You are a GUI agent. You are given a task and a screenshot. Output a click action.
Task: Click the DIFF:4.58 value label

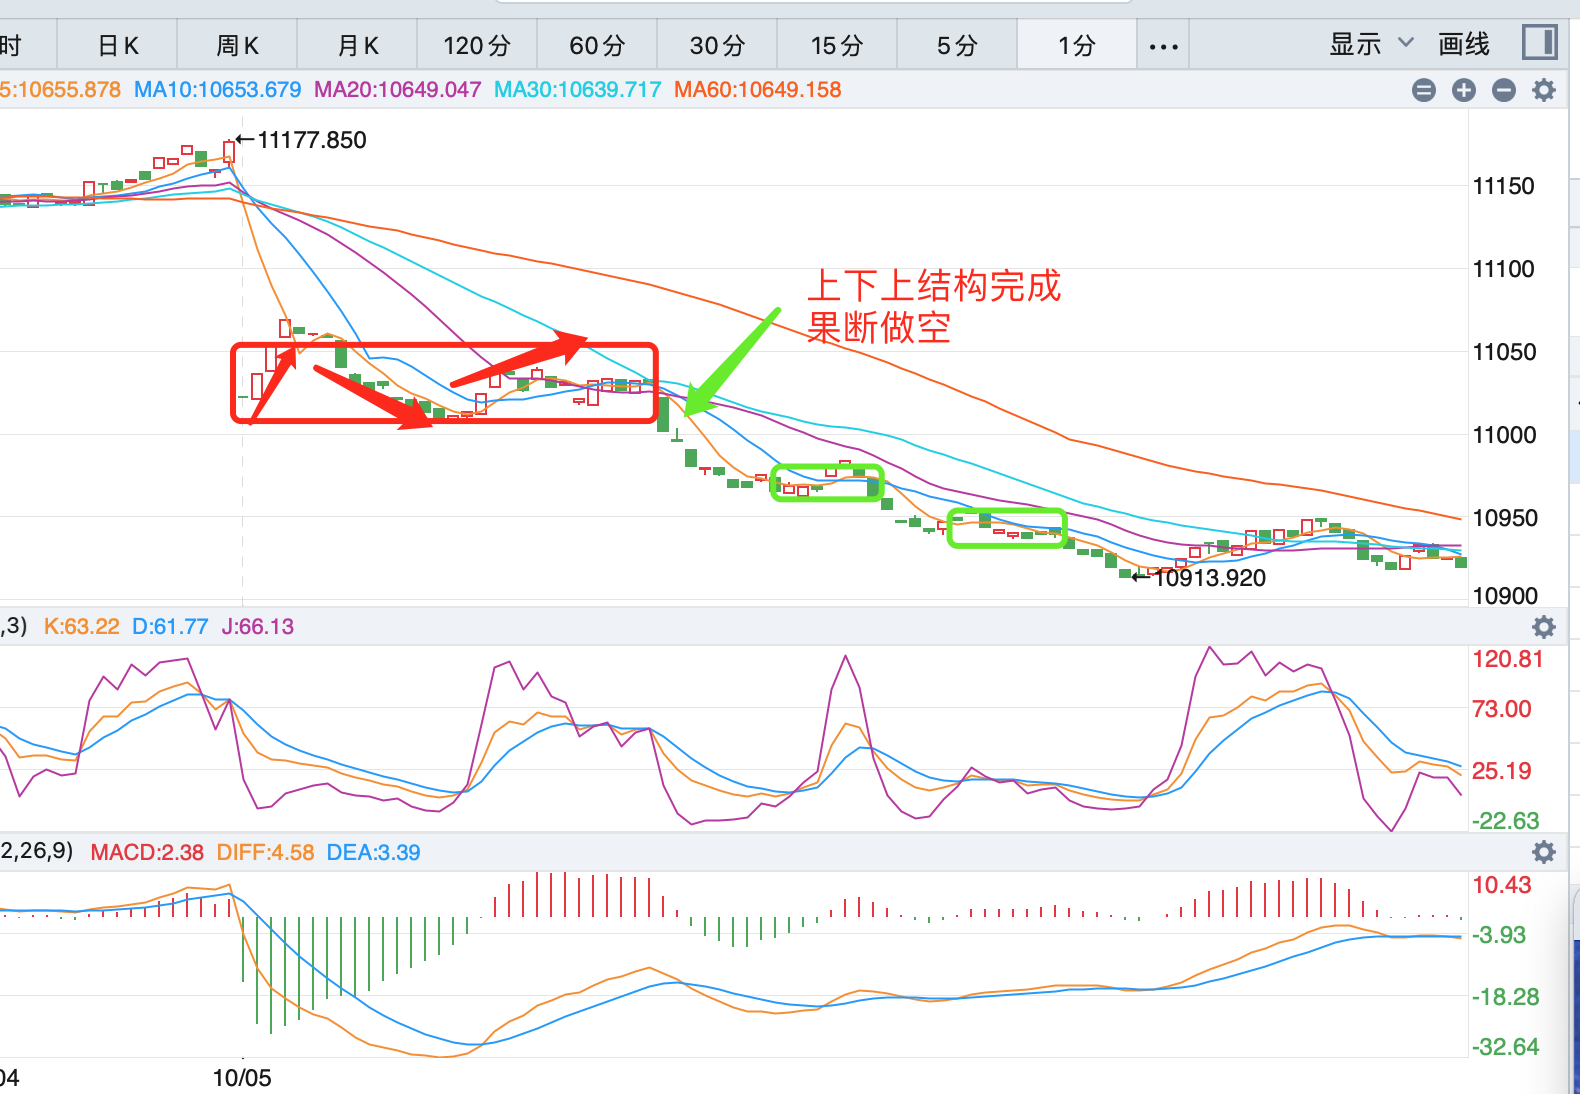coord(265,853)
